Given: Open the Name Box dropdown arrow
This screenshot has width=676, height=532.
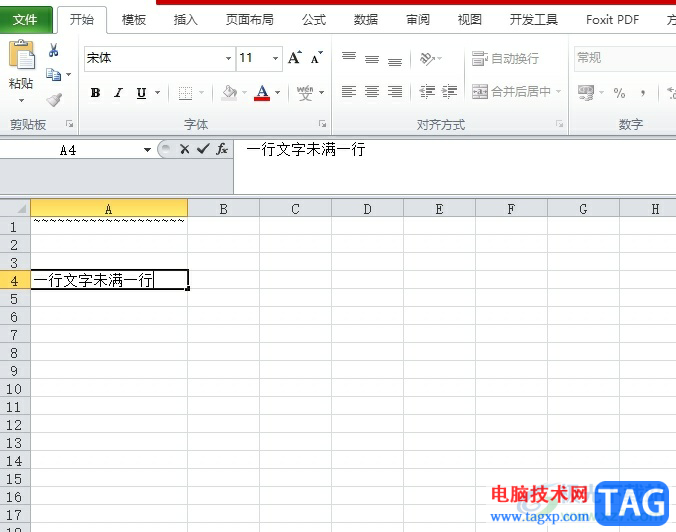Looking at the screenshot, I should 147,150.
